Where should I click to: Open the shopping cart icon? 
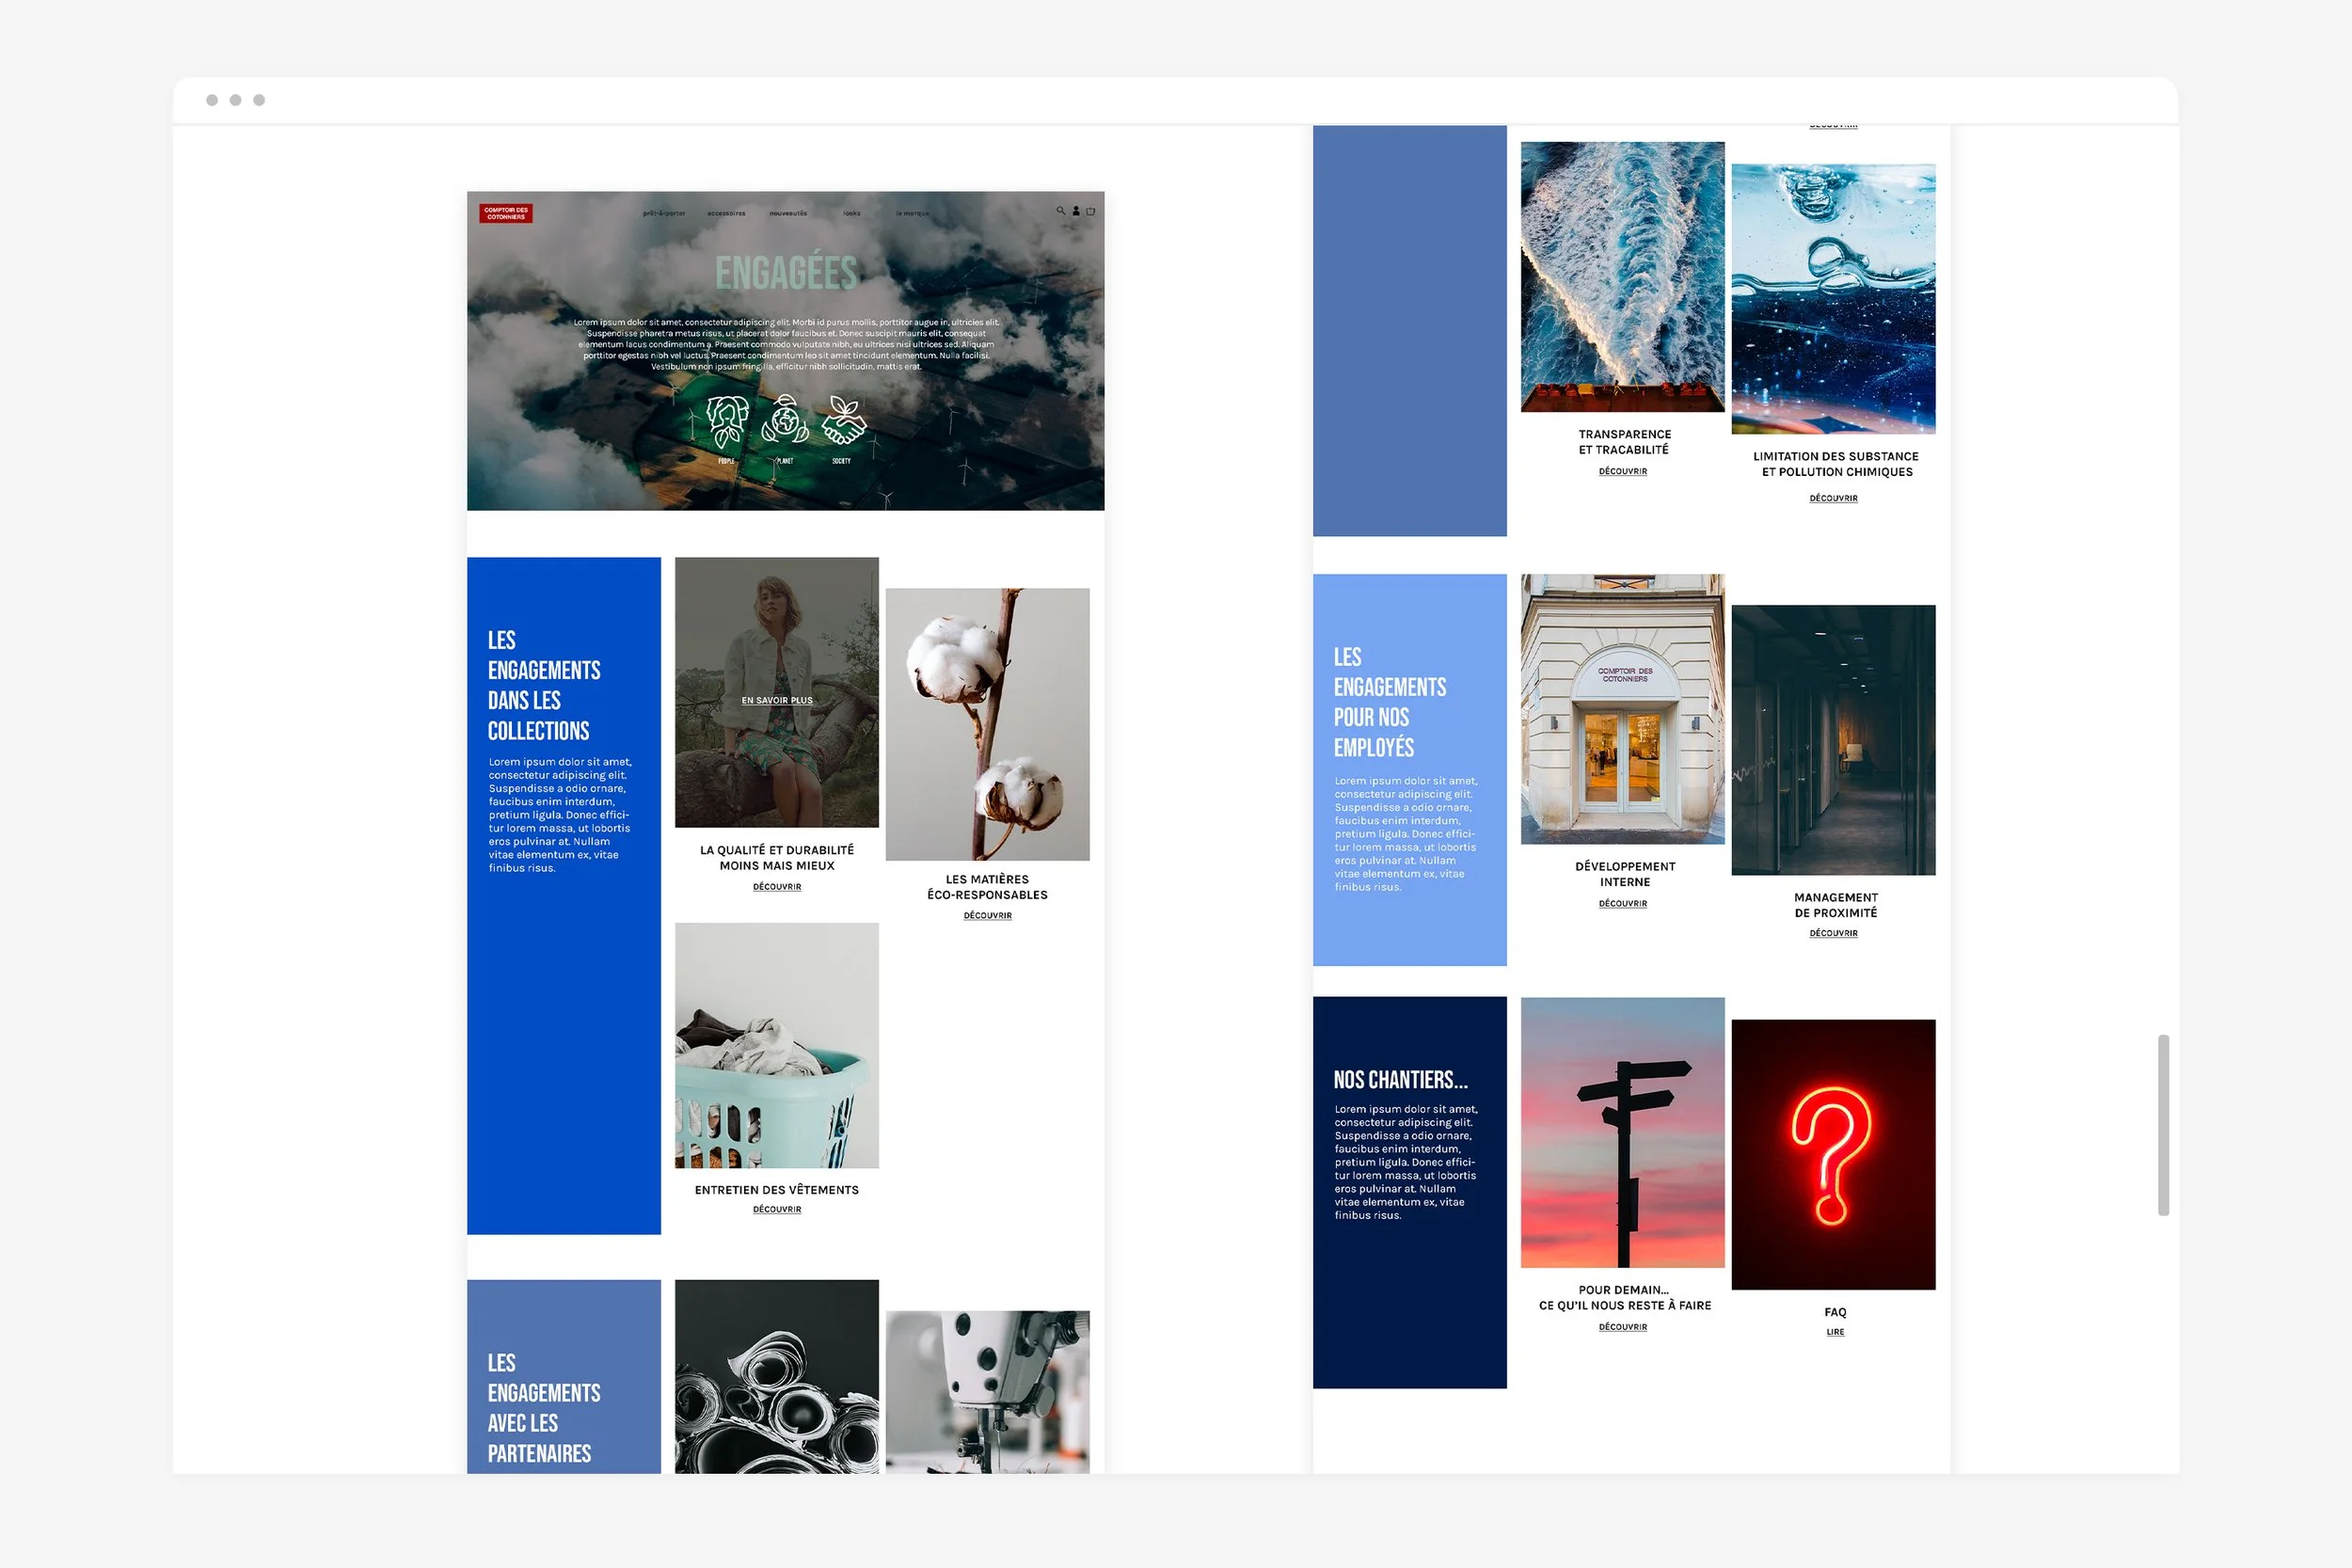1090,212
